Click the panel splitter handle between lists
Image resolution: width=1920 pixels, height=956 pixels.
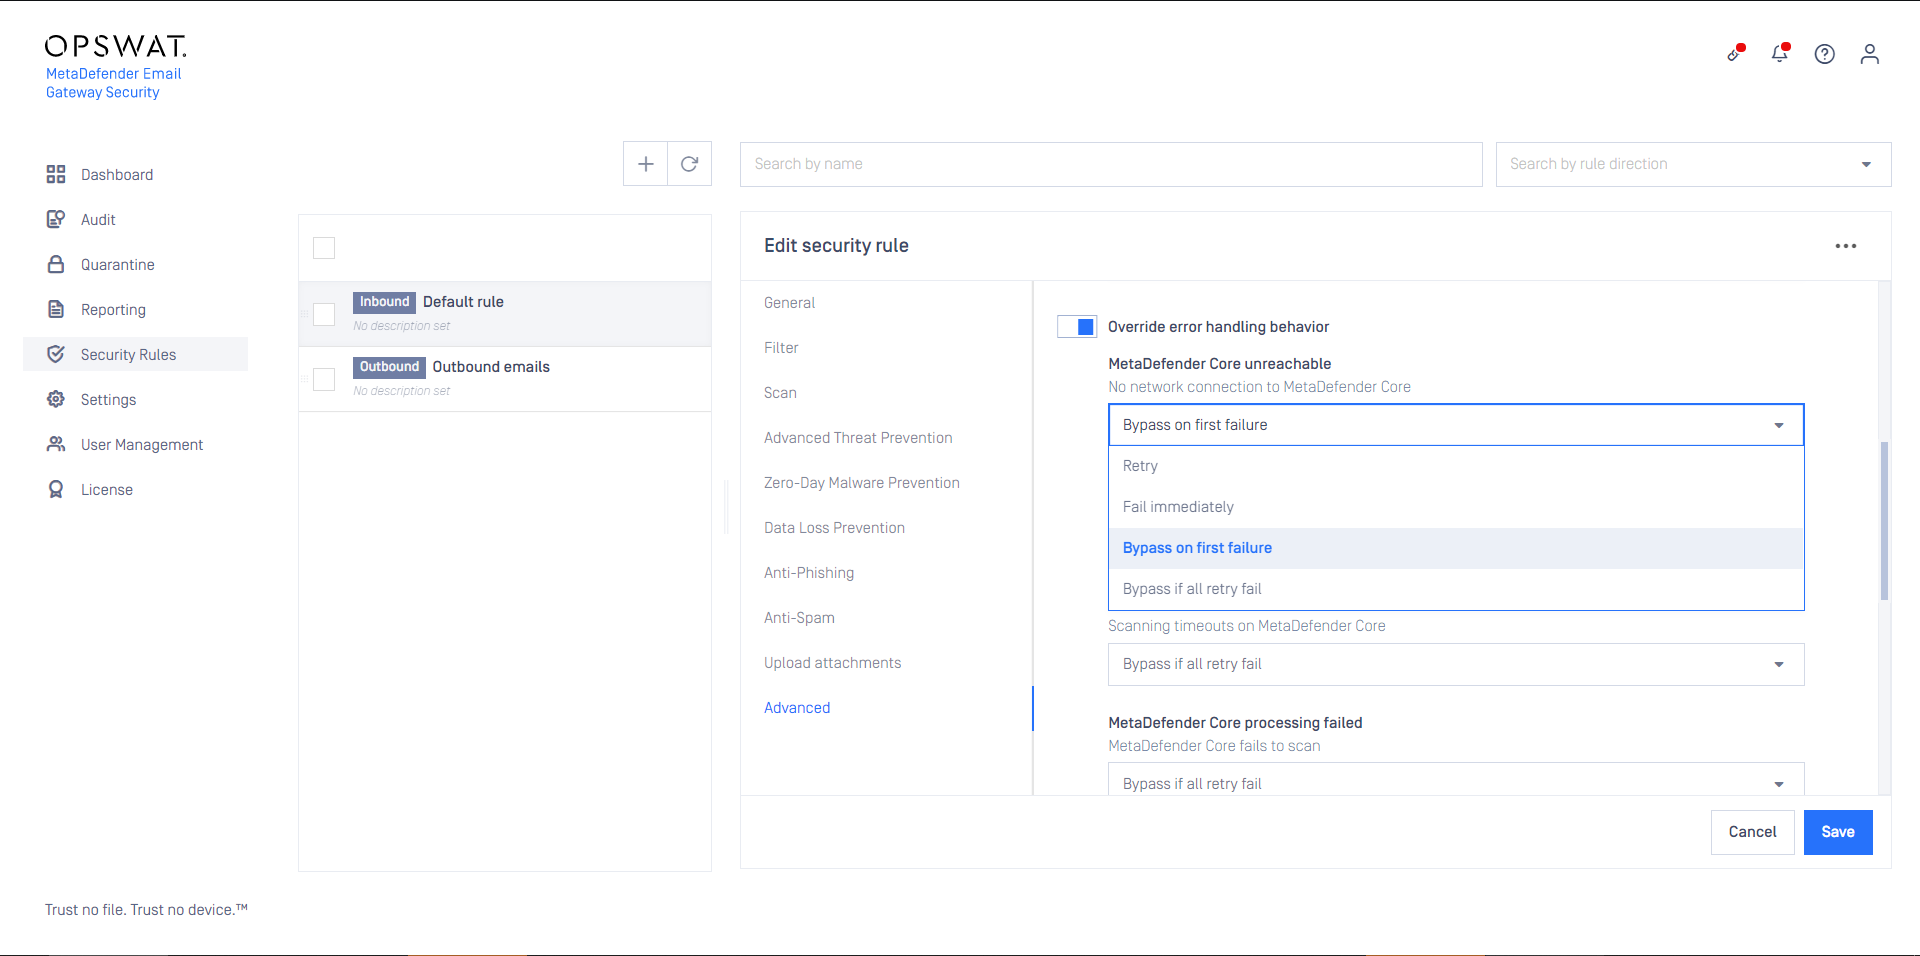(726, 505)
